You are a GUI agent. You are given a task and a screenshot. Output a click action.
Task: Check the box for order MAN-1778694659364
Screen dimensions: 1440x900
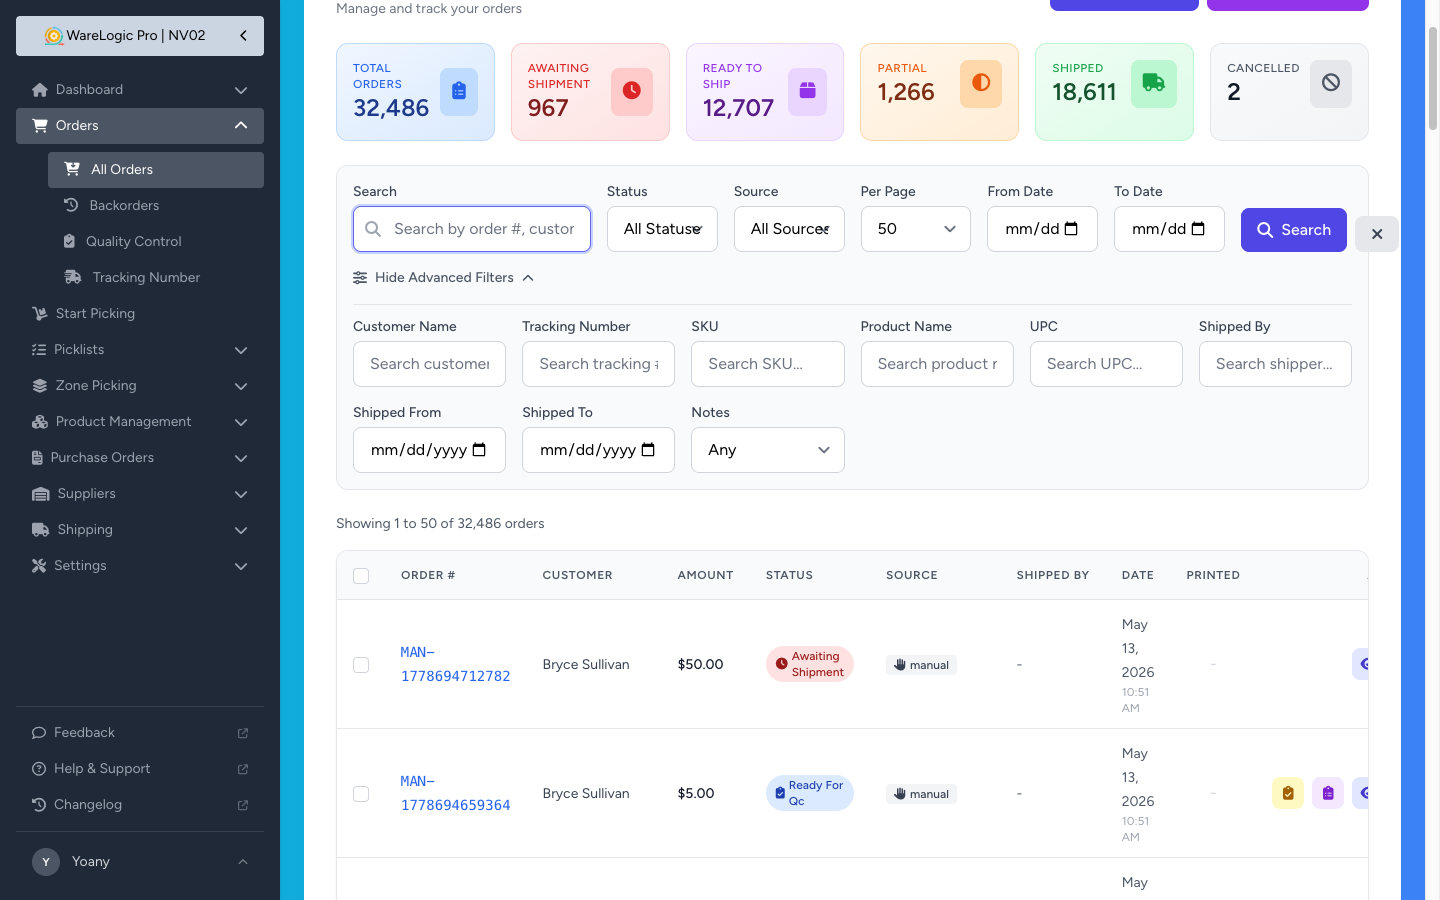(361, 794)
